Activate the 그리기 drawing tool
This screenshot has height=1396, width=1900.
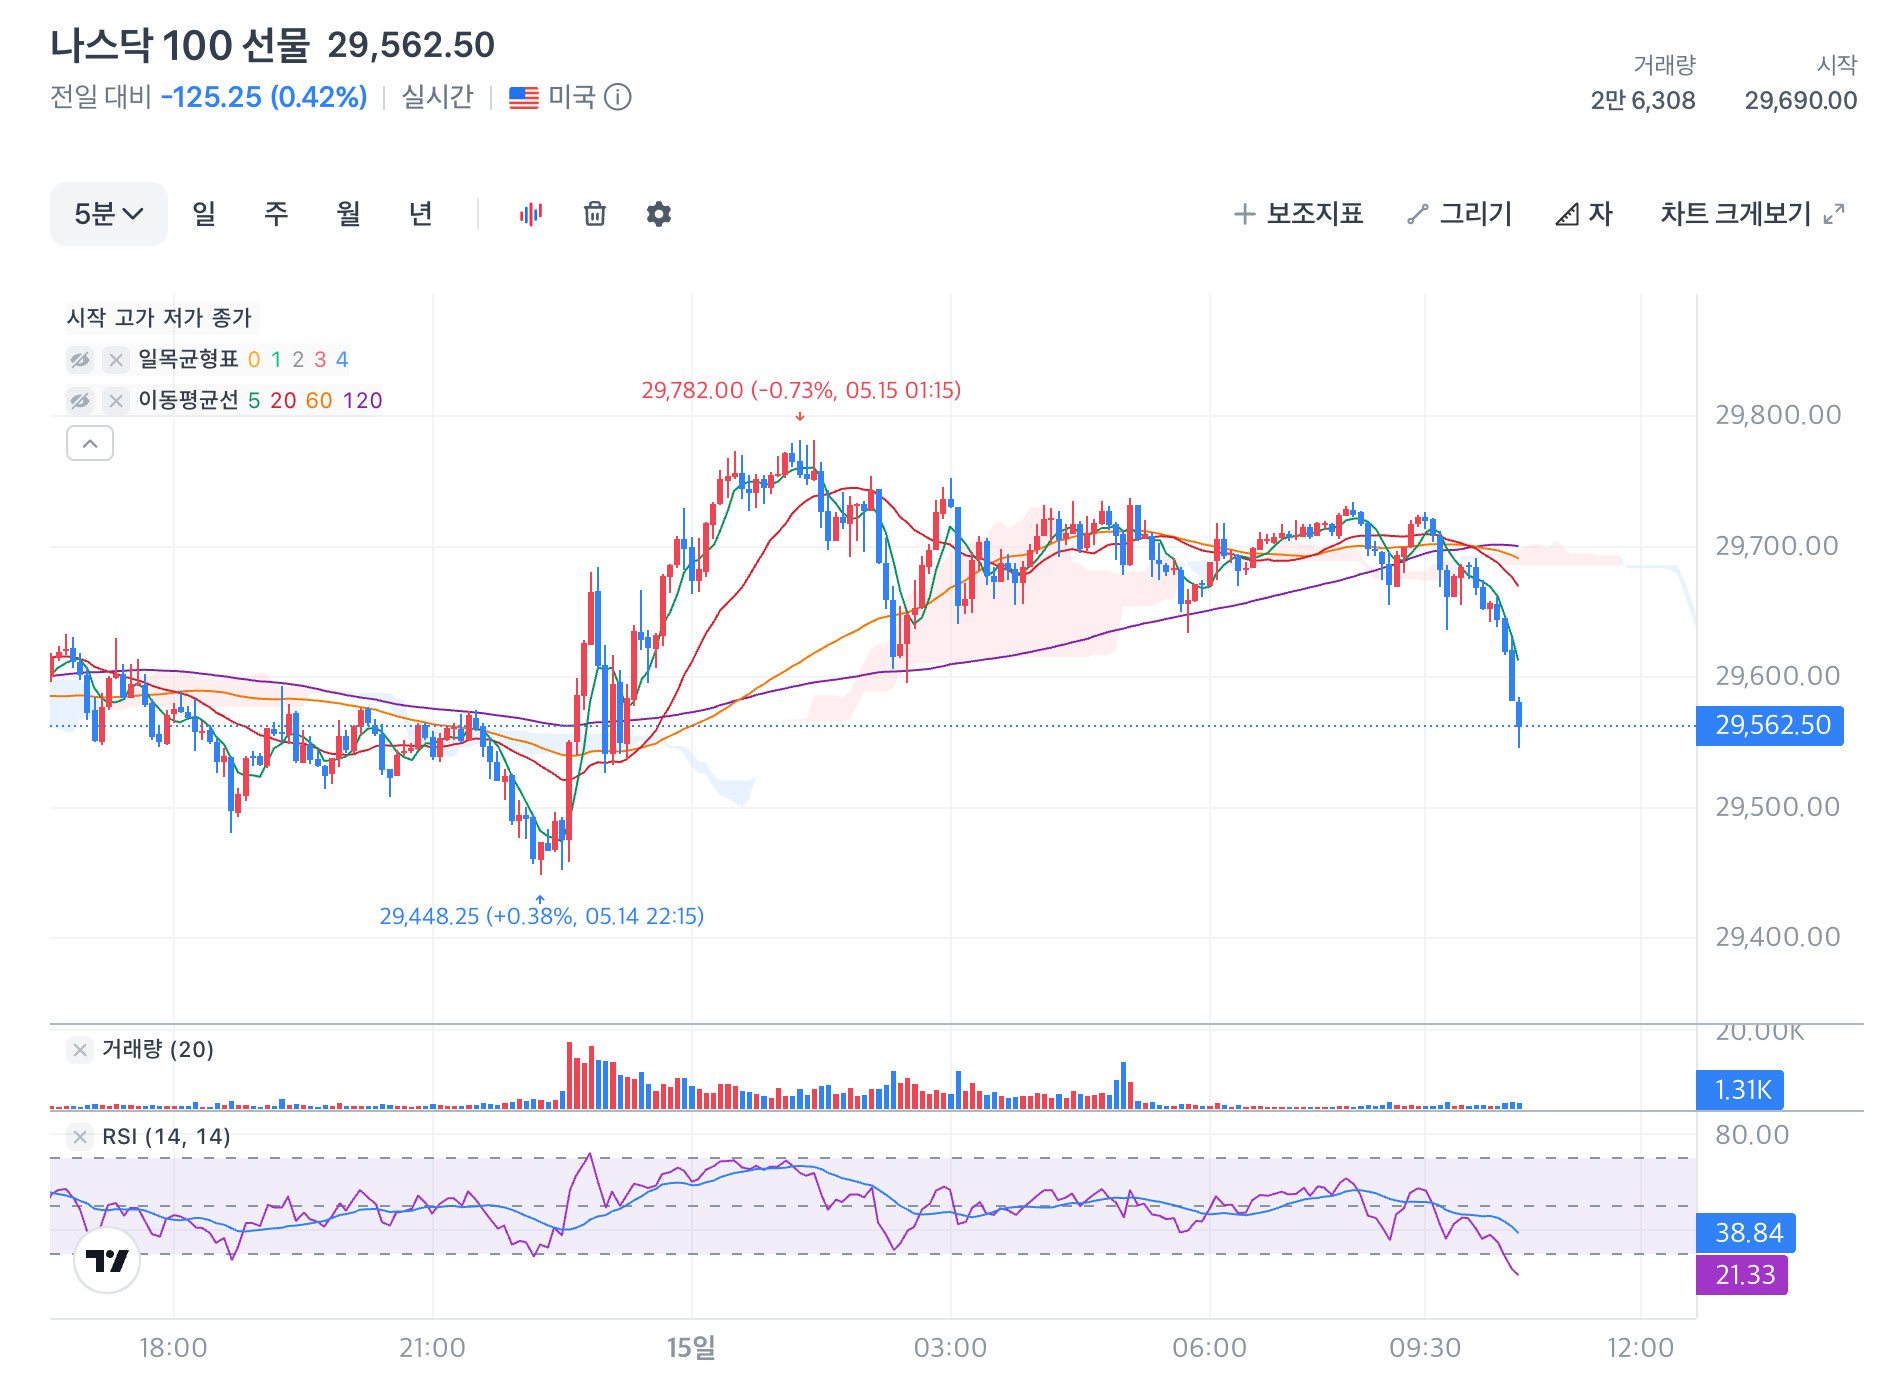[1459, 214]
